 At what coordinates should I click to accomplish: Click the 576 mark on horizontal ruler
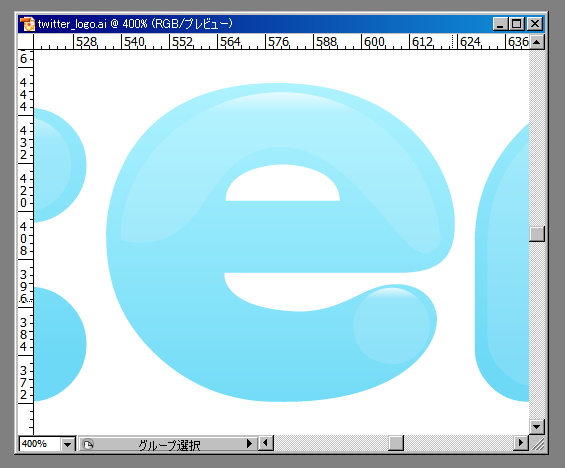278,42
